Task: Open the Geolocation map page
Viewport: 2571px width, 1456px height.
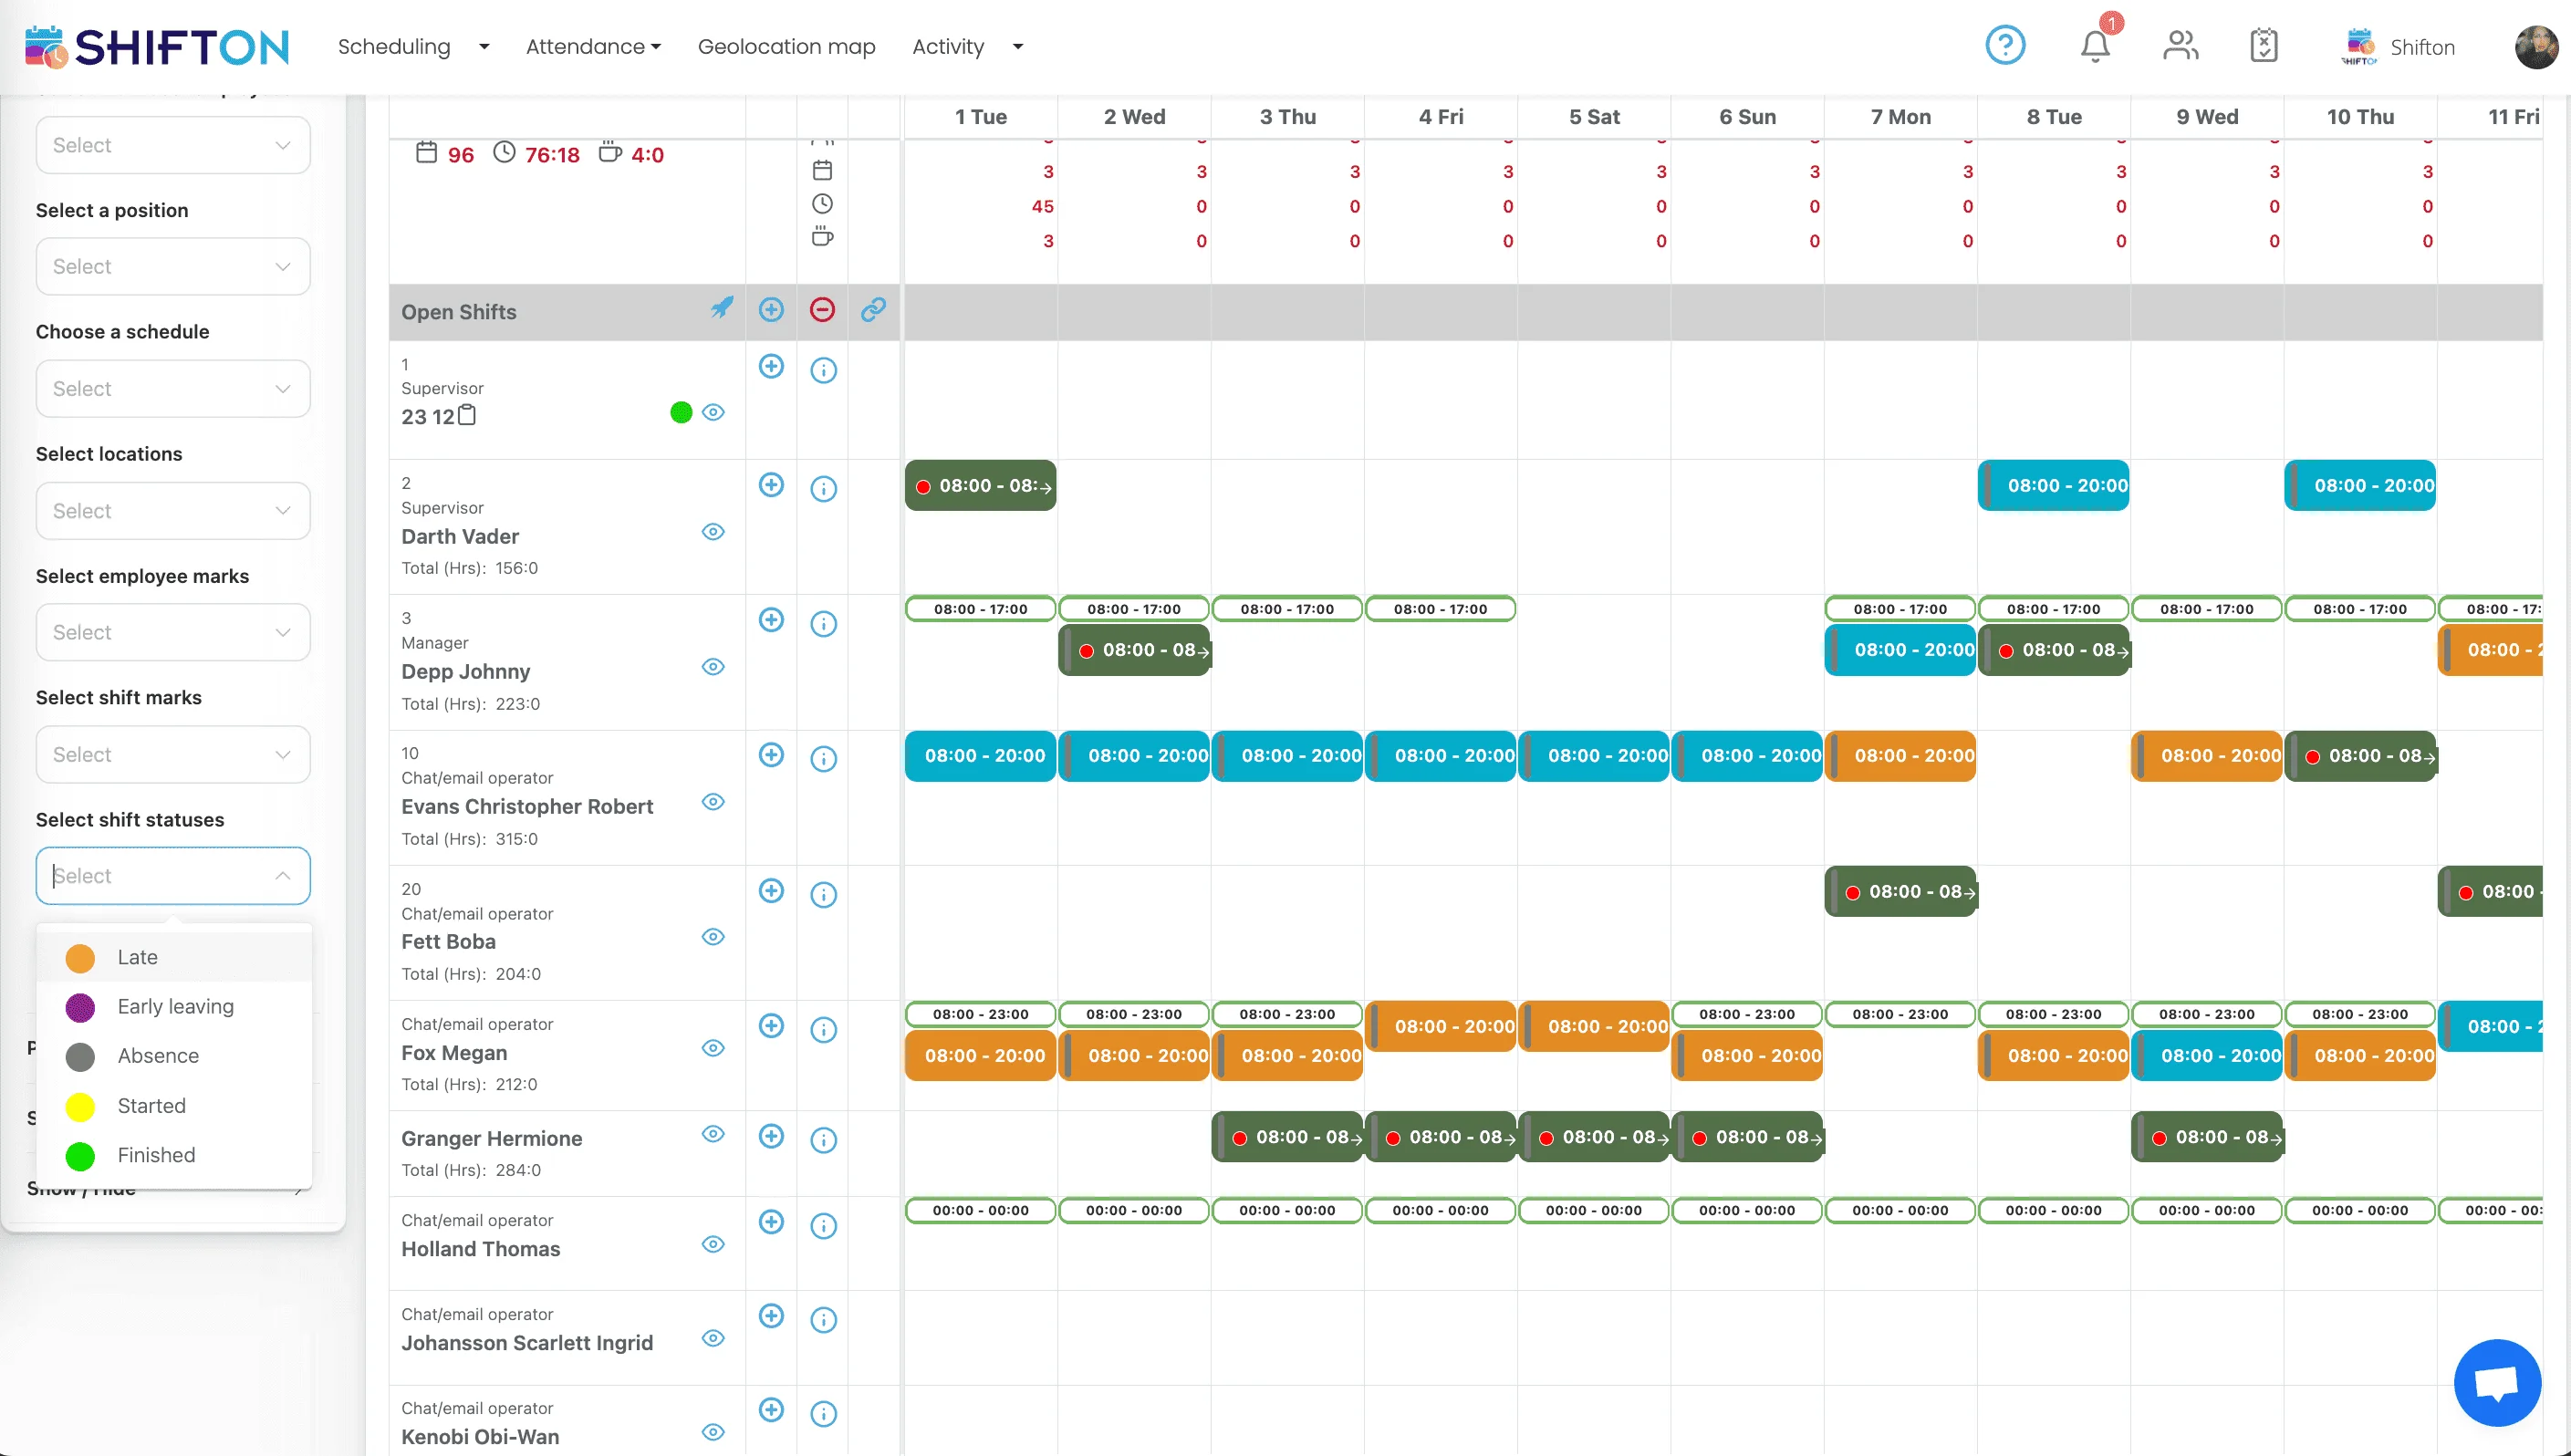Action: pyautogui.click(x=786, y=47)
